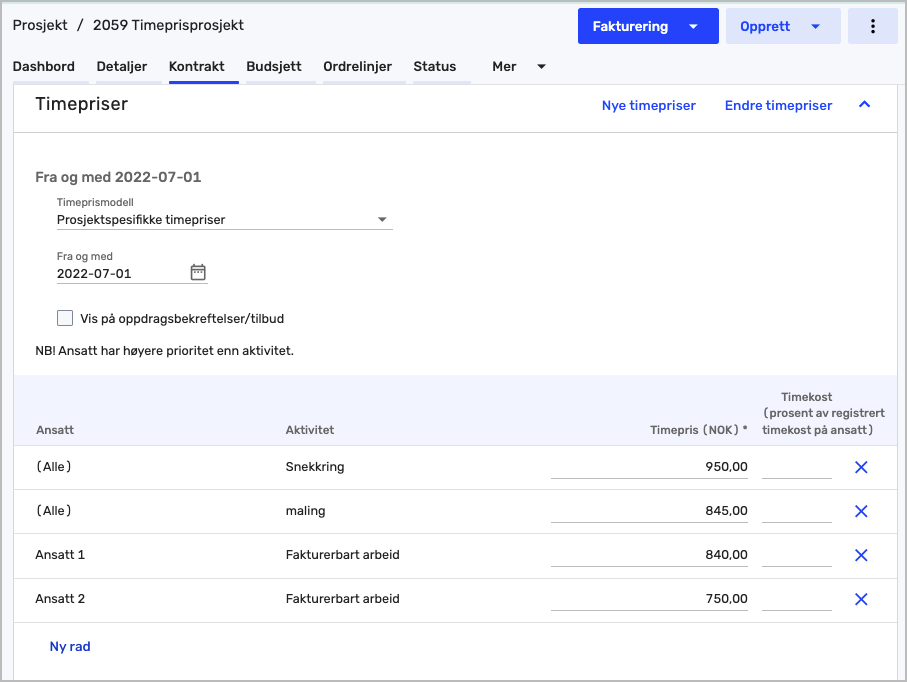
Task: Open the three-dot more options menu
Action: 872,26
